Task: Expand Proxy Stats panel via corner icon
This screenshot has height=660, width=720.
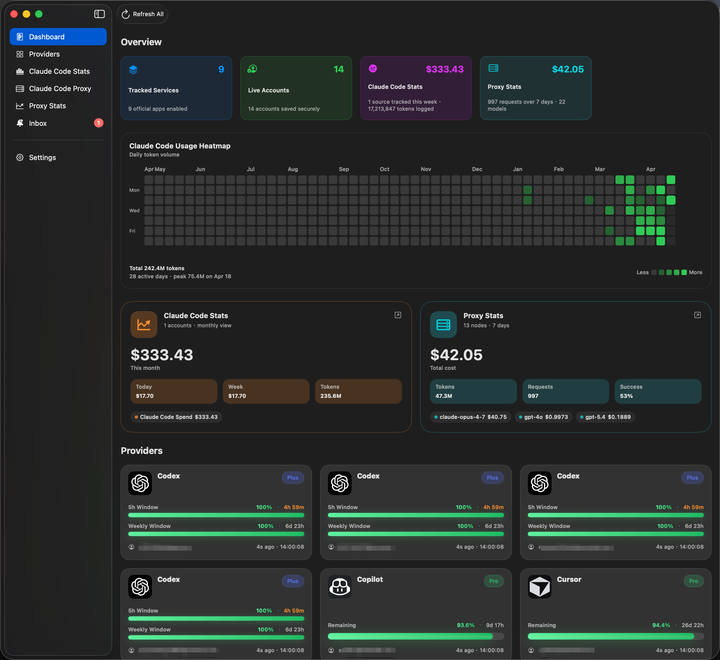Action: pos(697,315)
